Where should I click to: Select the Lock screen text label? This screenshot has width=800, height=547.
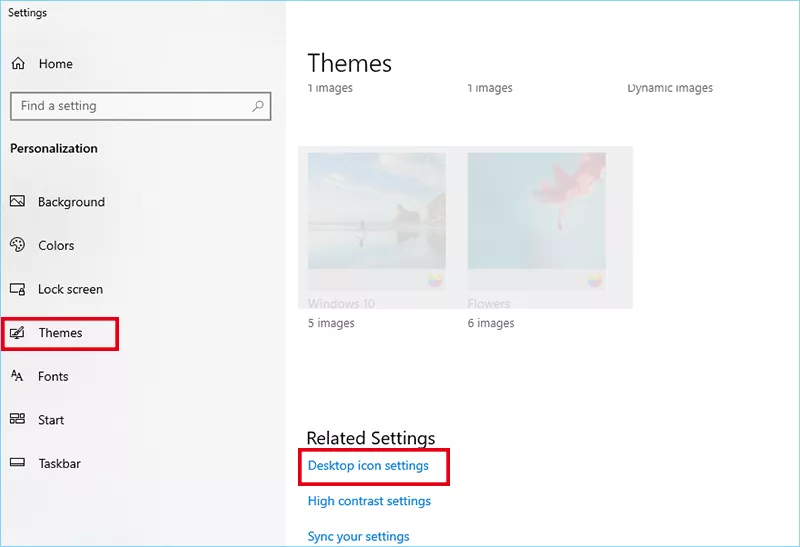(x=70, y=290)
